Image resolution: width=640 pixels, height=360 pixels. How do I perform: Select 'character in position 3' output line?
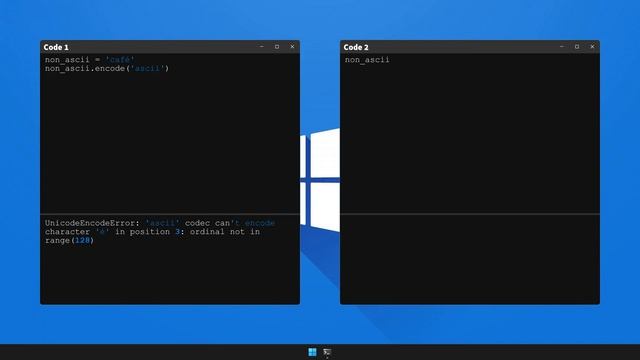pyautogui.click(x=152, y=232)
